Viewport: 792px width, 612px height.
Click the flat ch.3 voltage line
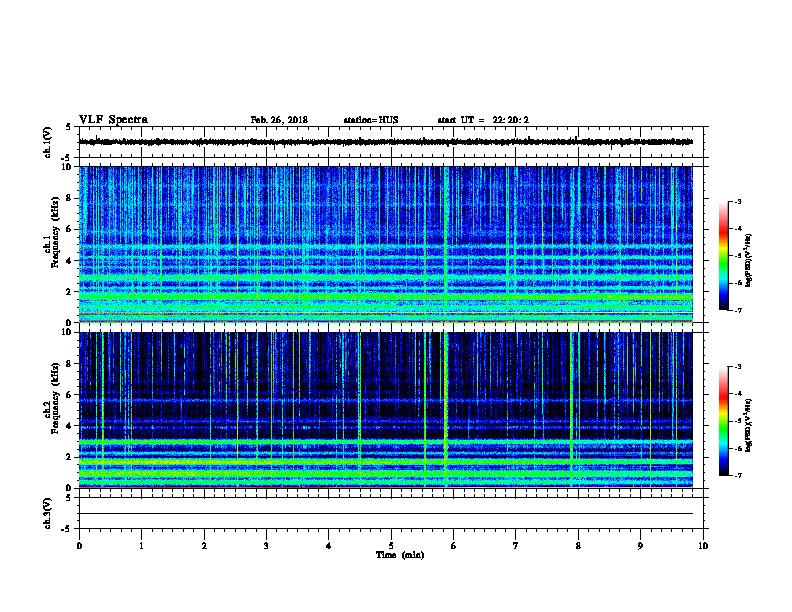point(386,514)
